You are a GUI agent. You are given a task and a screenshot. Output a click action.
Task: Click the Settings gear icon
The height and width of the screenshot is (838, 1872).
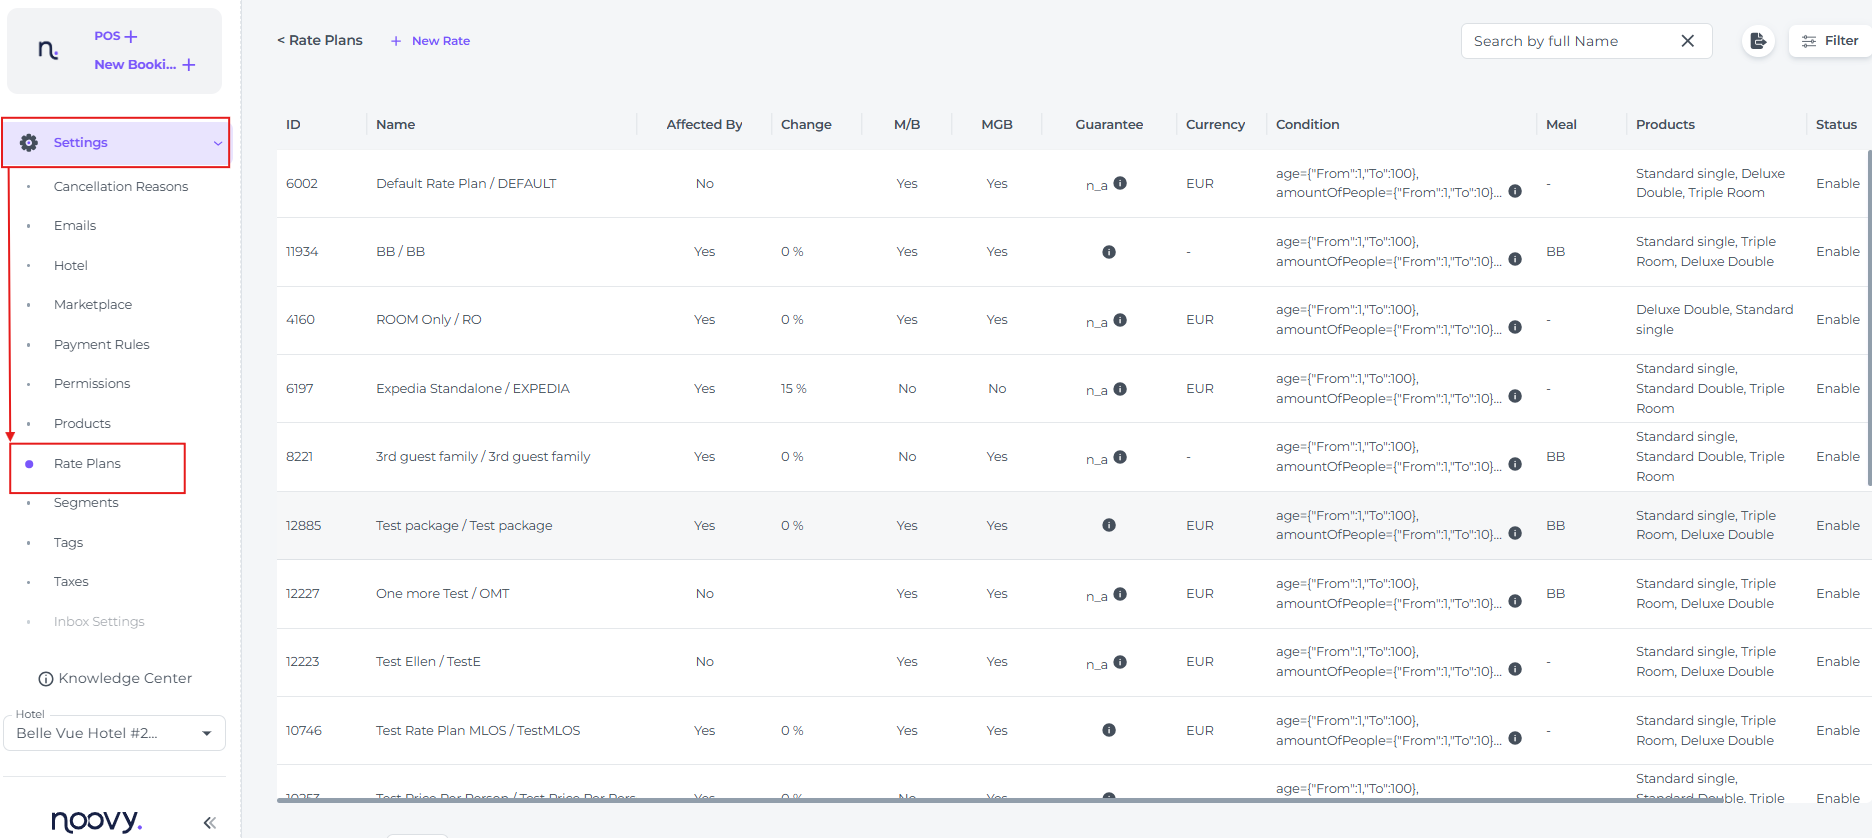29,143
